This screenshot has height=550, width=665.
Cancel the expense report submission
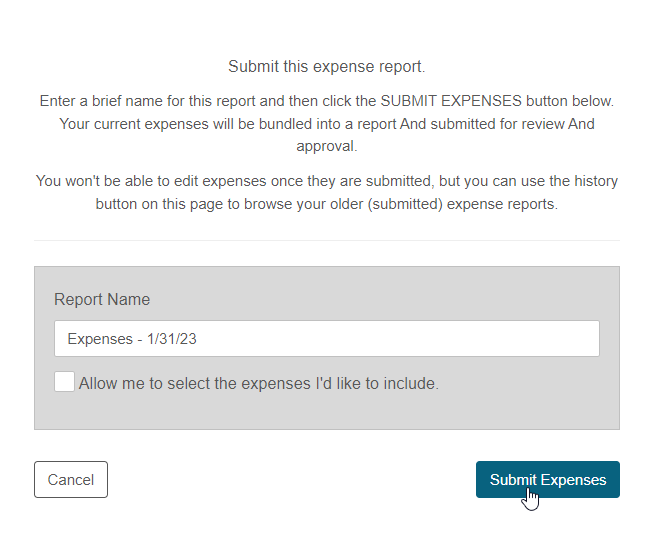(x=71, y=479)
